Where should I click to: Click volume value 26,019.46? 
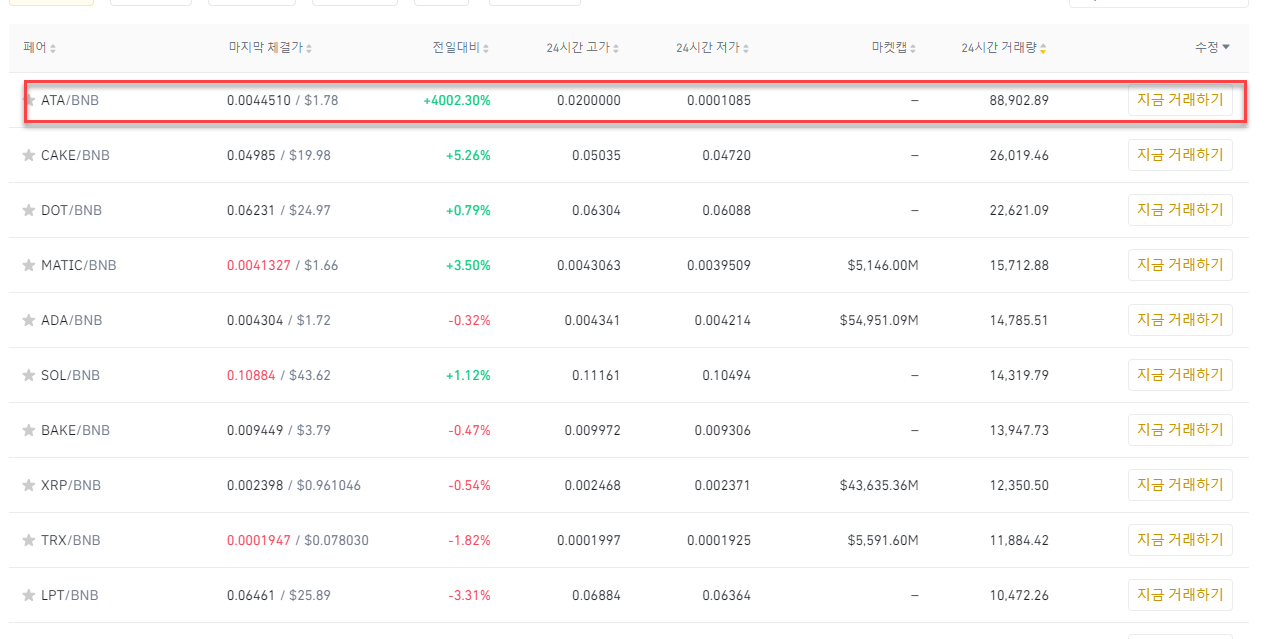click(x=1019, y=155)
